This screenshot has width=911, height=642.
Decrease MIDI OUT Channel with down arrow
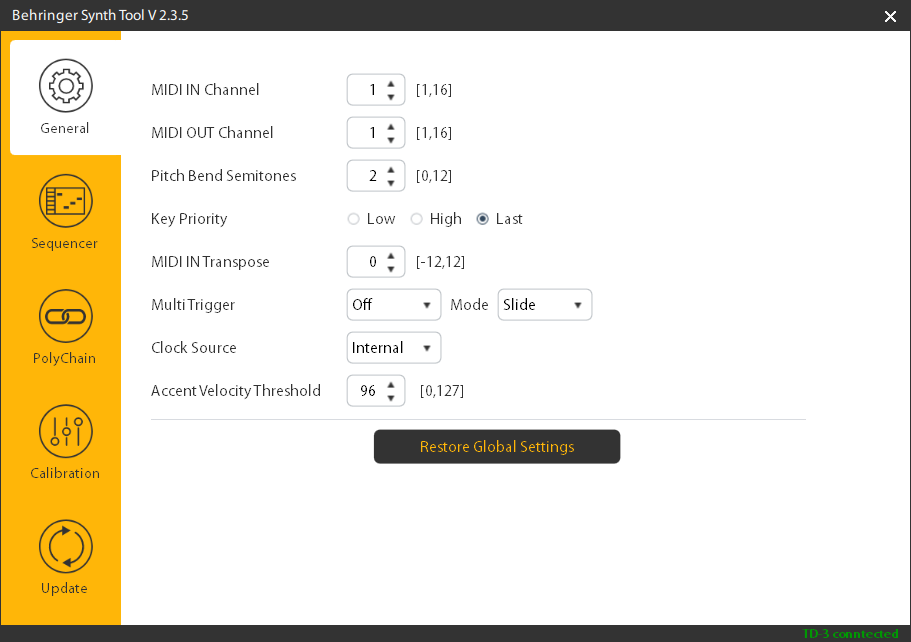click(391, 140)
